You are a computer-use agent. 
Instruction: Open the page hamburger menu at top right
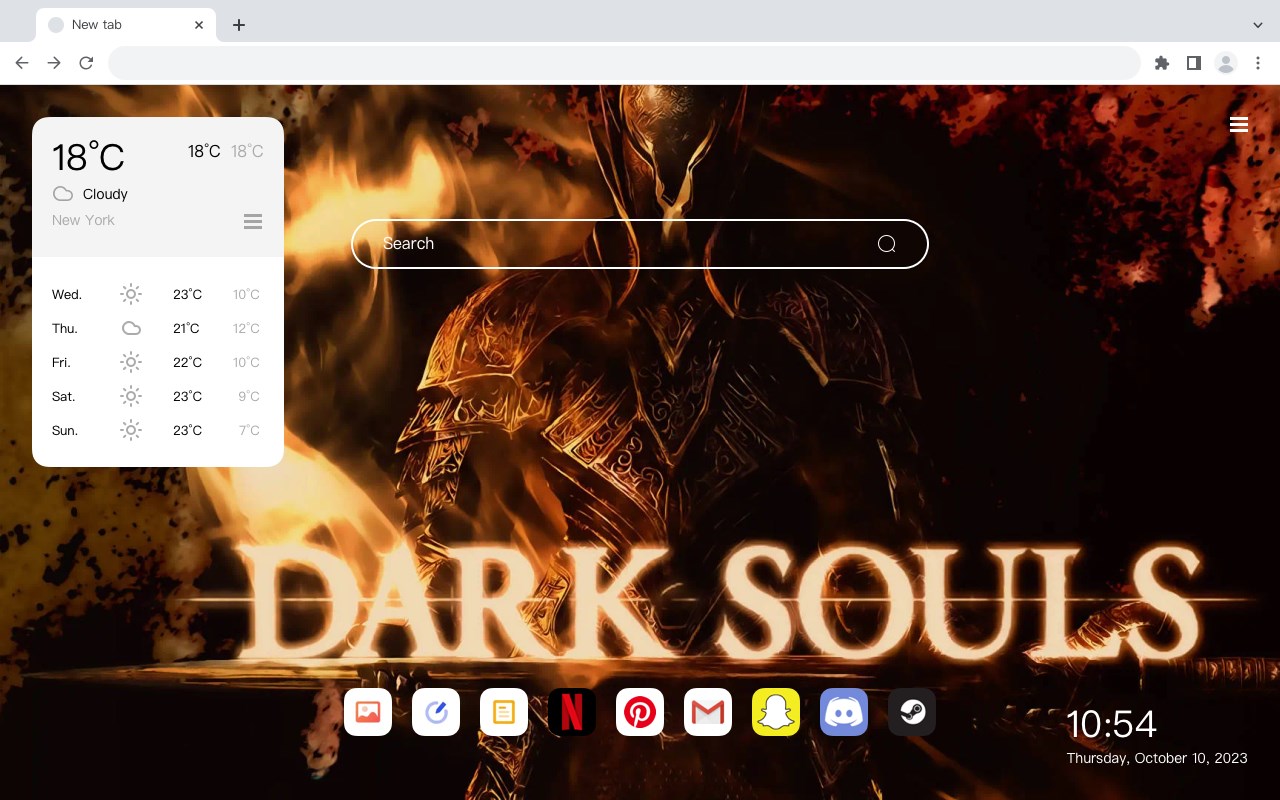[x=1239, y=124]
